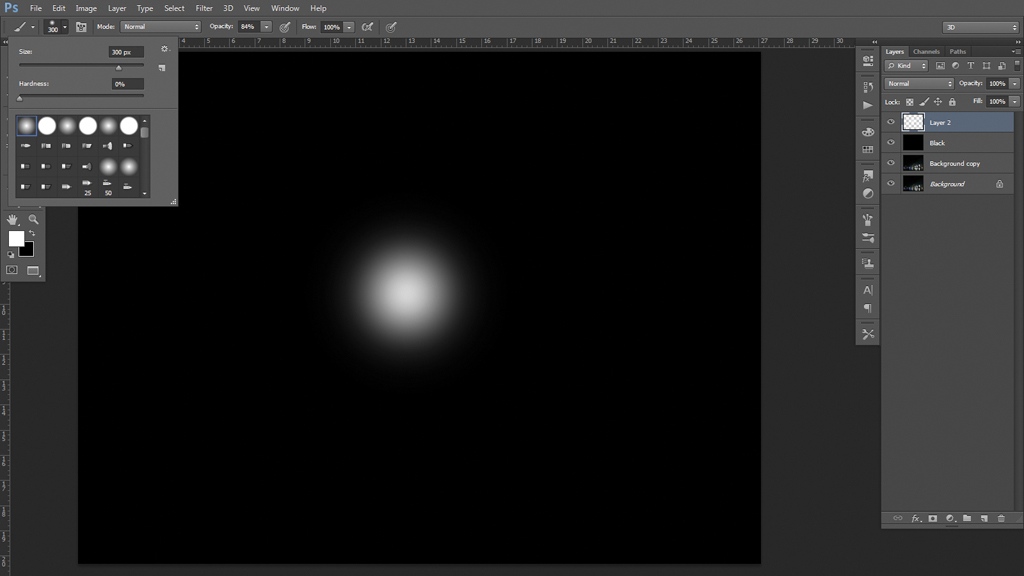1024x576 pixels.
Task: Enable pressure for opacity in options bar
Action: point(285,27)
